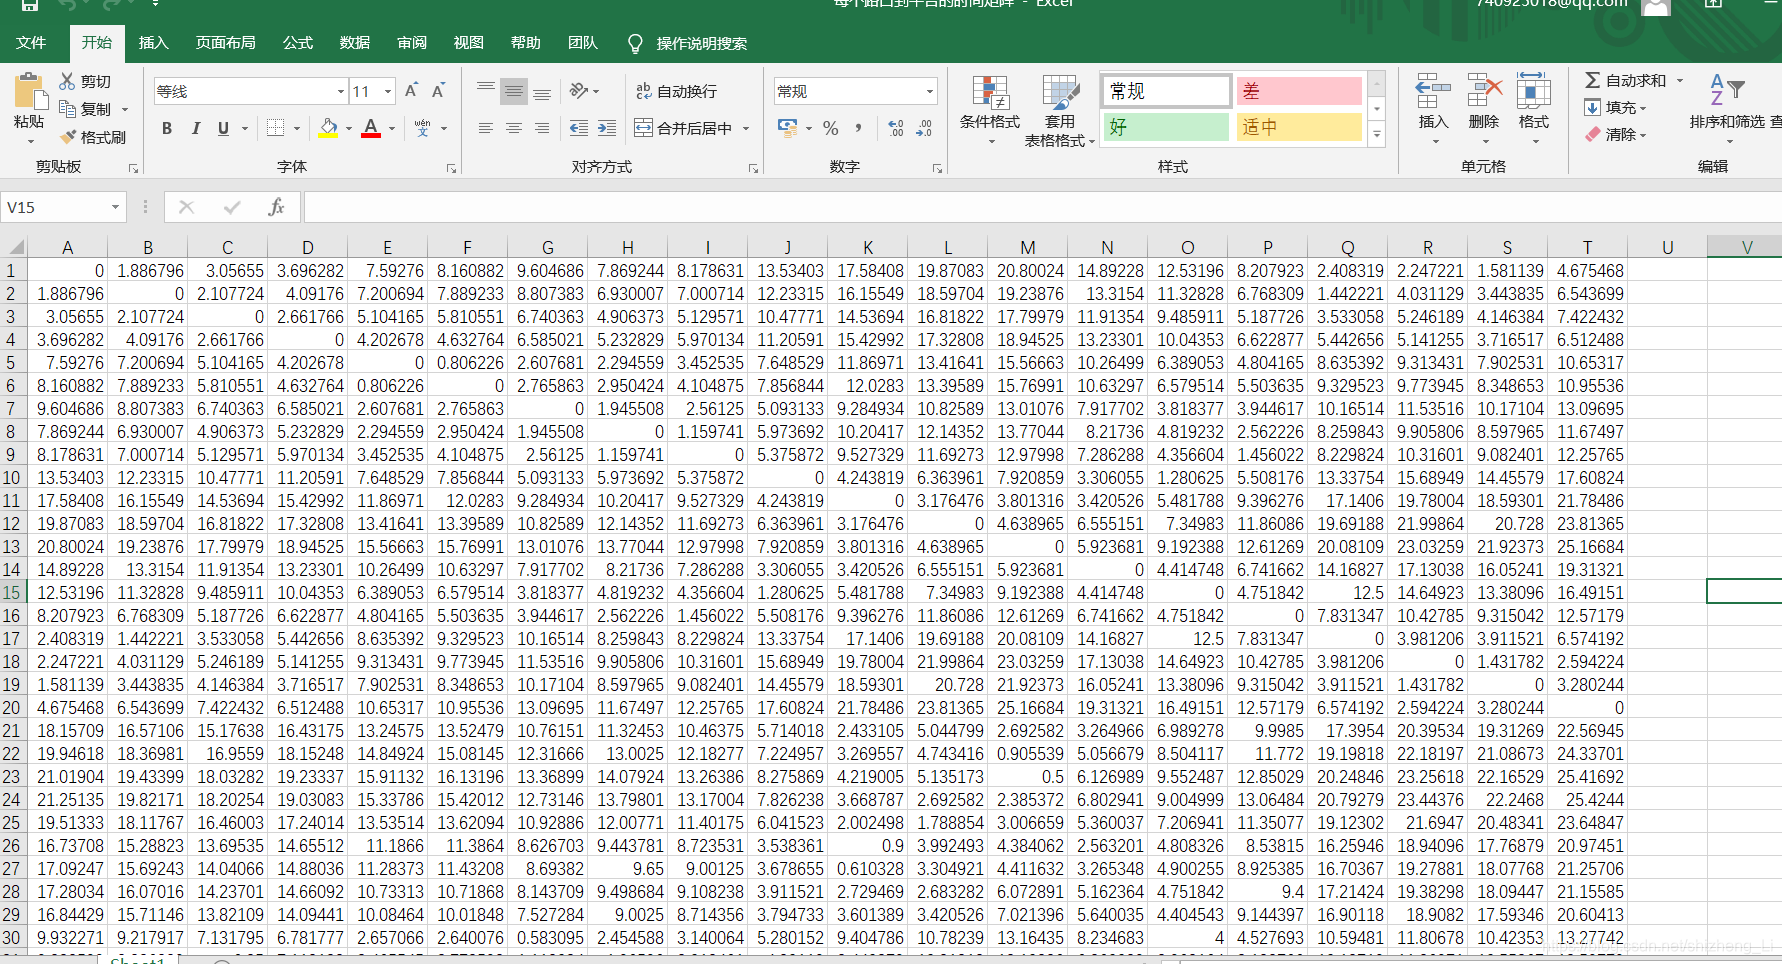Apply percent style format
Viewport: 1782px width, 964px height.
[x=830, y=128]
